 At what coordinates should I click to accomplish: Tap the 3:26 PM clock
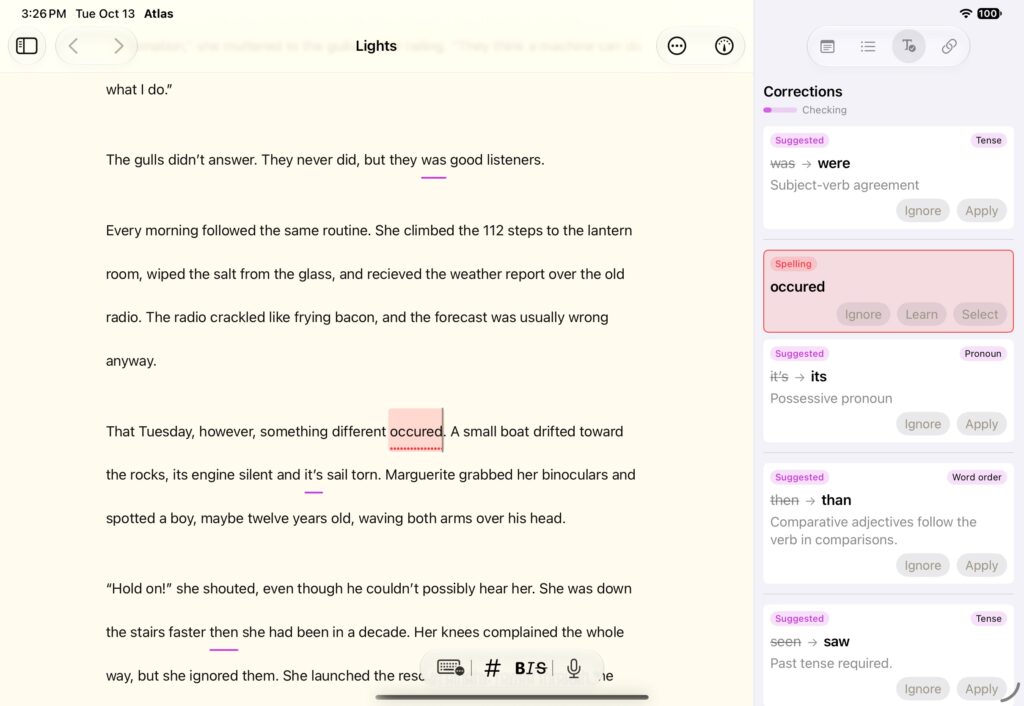[x=43, y=14]
